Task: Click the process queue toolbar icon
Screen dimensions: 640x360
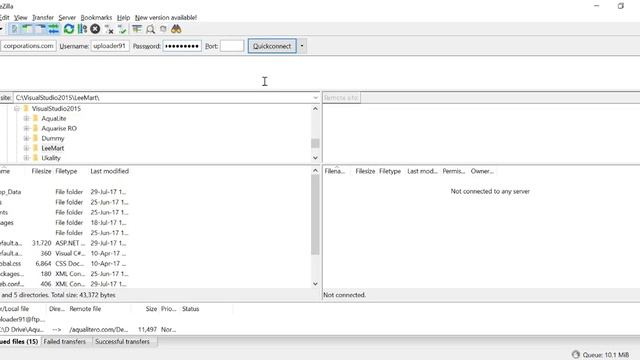Action: point(82,29)
